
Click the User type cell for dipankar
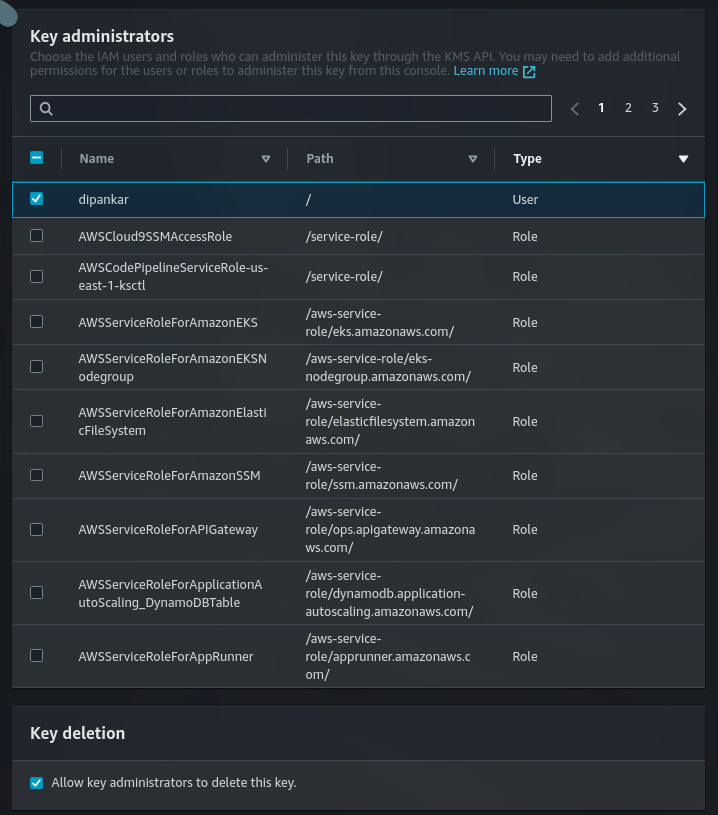(x=525, y=200)
